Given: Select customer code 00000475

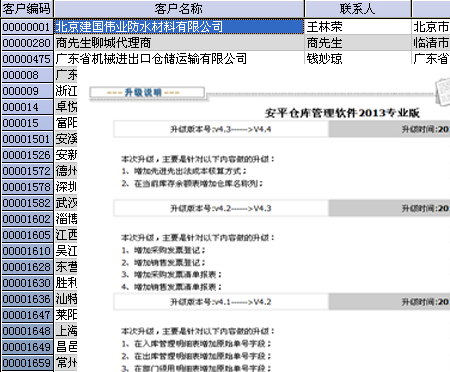Looking at the screenshot, I should click(27, 59).
